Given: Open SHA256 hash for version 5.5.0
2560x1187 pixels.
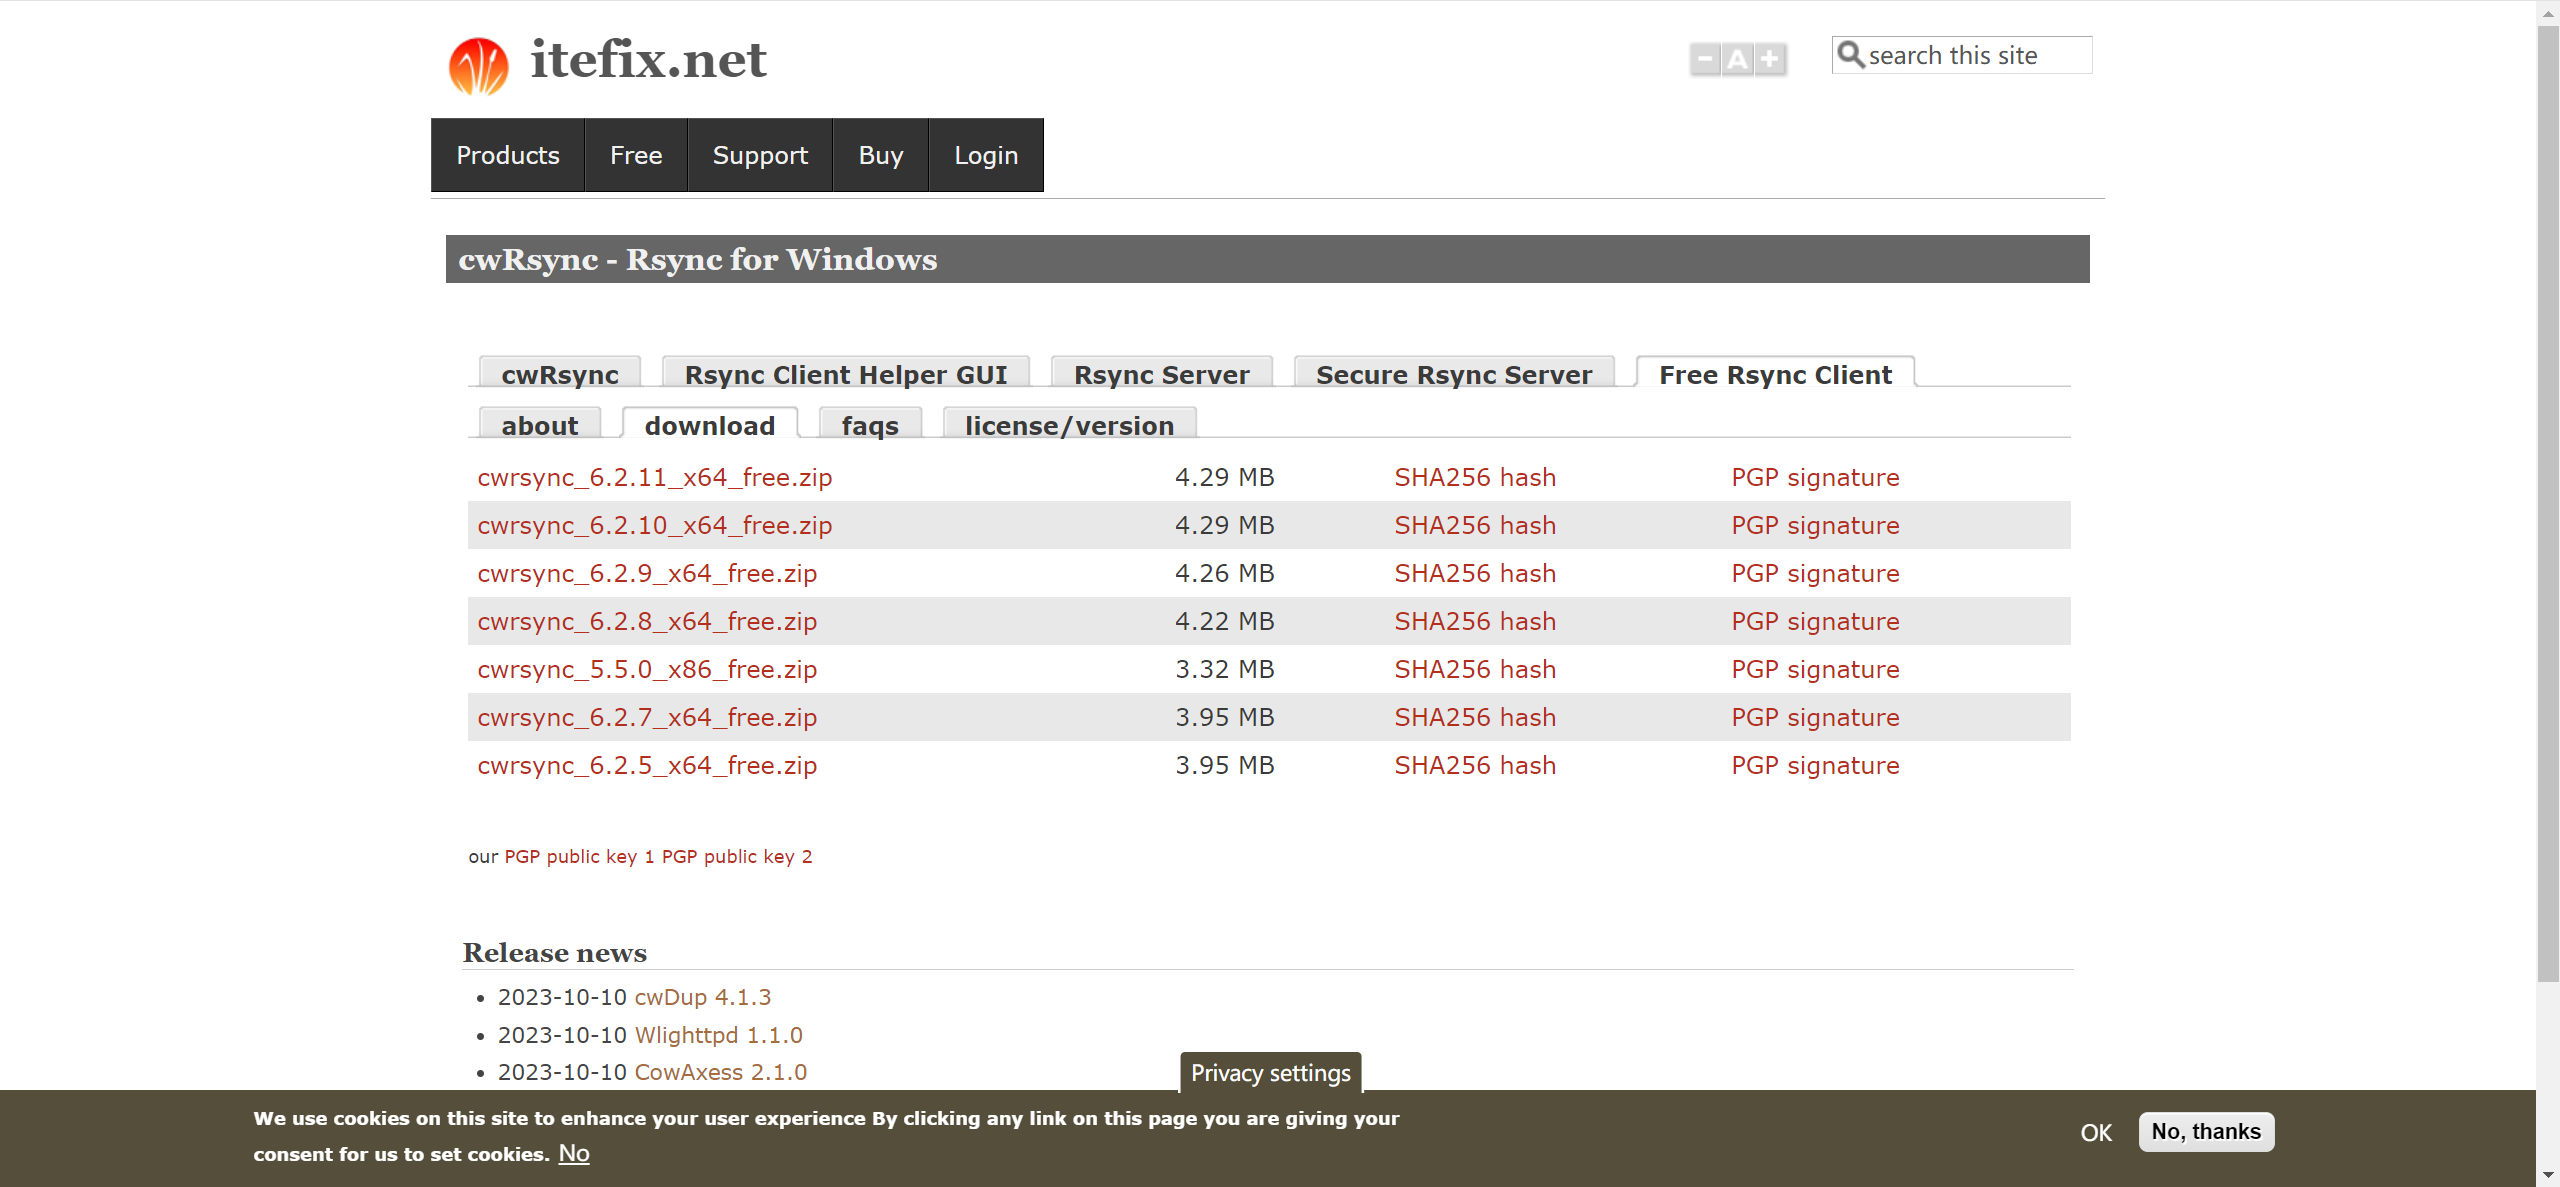Looking at the screenshot, I should click(1475, 669).
